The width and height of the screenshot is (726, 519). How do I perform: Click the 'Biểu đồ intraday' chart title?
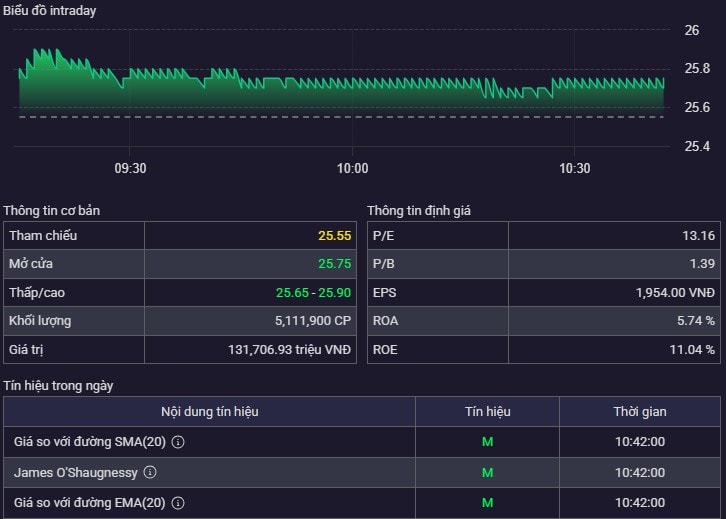[50, 11]
